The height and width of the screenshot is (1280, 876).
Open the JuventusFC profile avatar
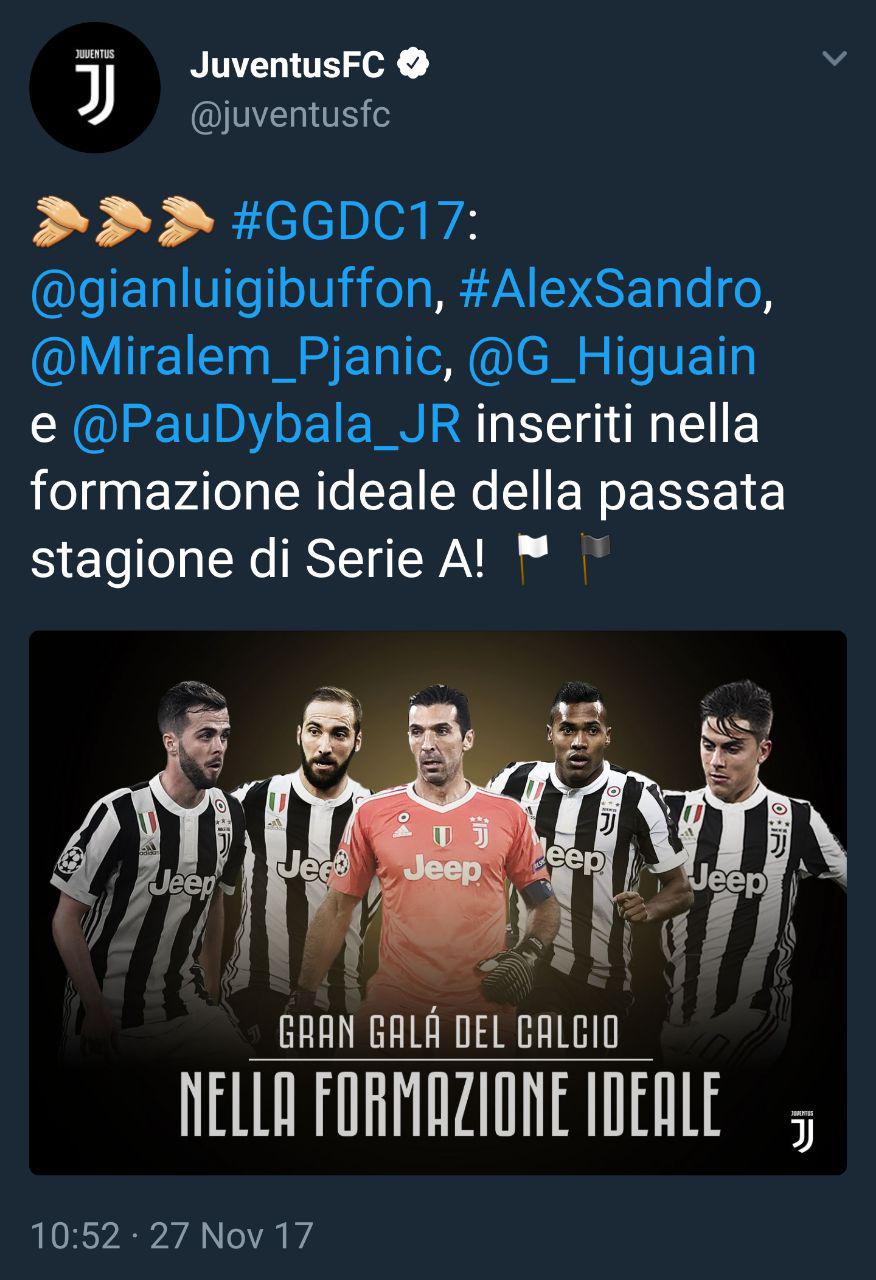[x=95, y=87]
